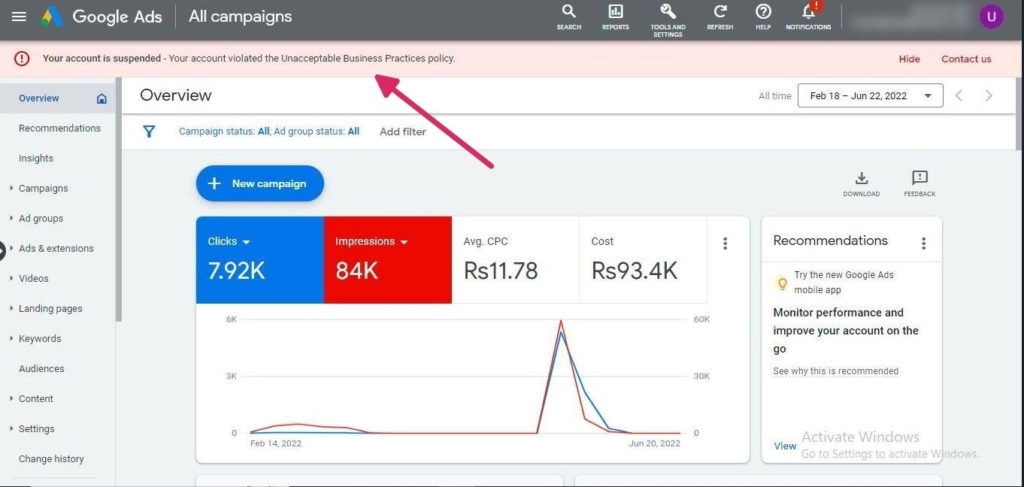Open the date range dropdown
This screenshot has width=1024, height=487.
pyautogui.click(x=869, y=96)
